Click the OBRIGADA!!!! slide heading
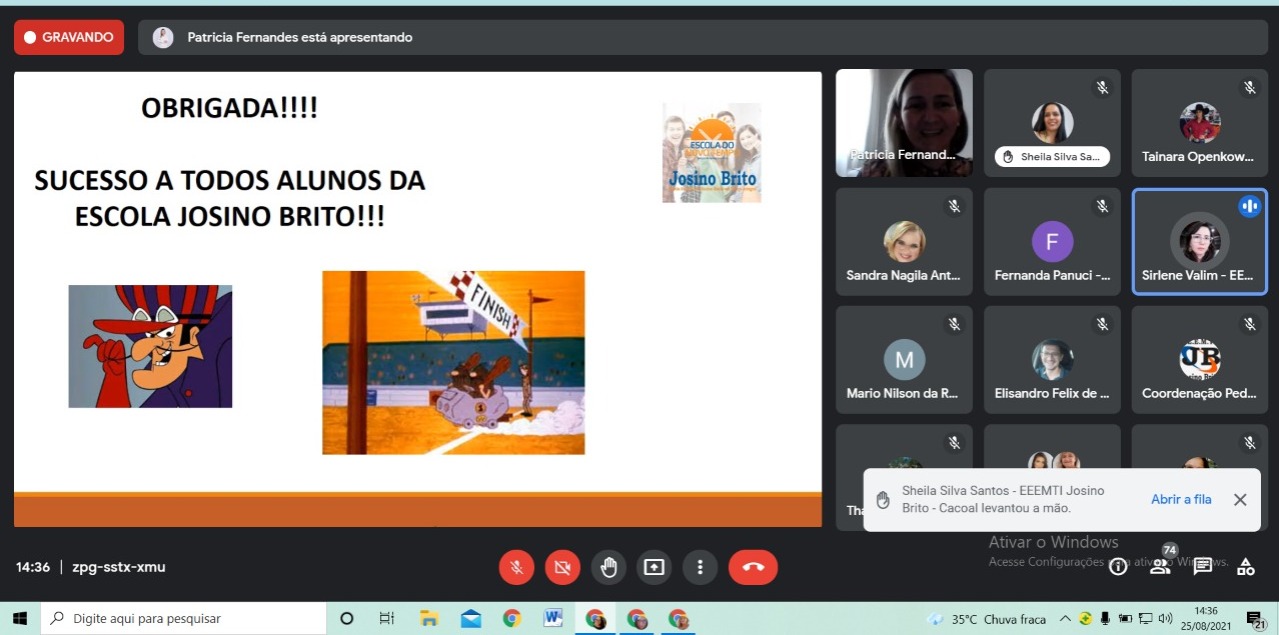 (229, 109)
